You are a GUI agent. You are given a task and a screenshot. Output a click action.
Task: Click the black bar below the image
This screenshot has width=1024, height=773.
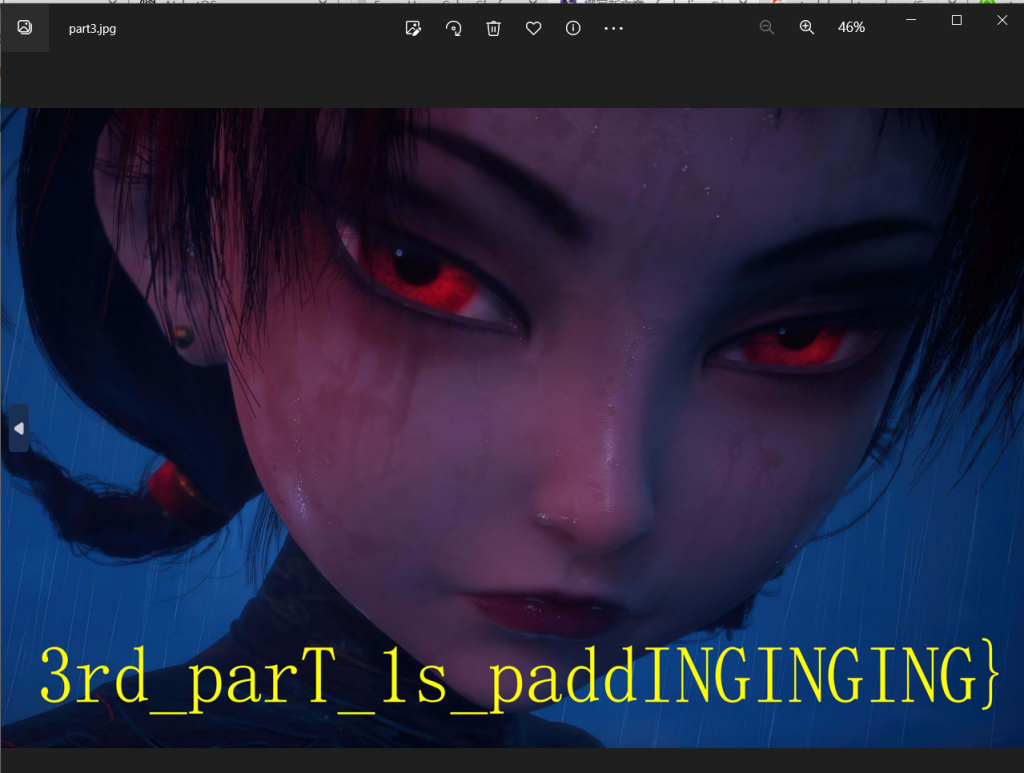tap(512, 760)
